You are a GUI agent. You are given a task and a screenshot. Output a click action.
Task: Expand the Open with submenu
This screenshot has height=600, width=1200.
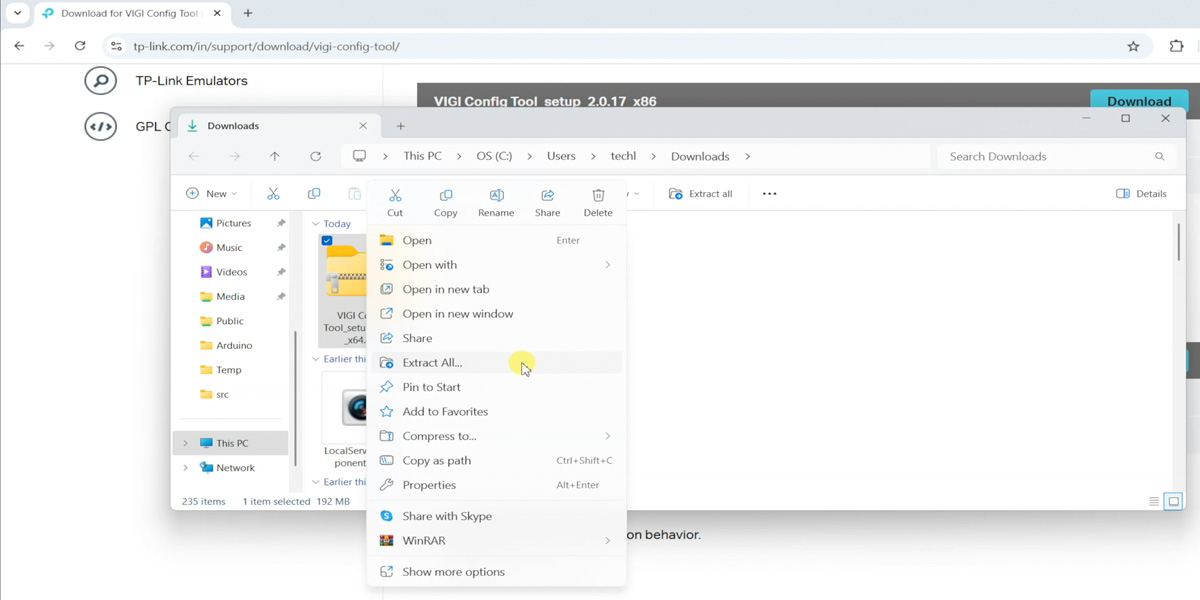click(607, 265)
